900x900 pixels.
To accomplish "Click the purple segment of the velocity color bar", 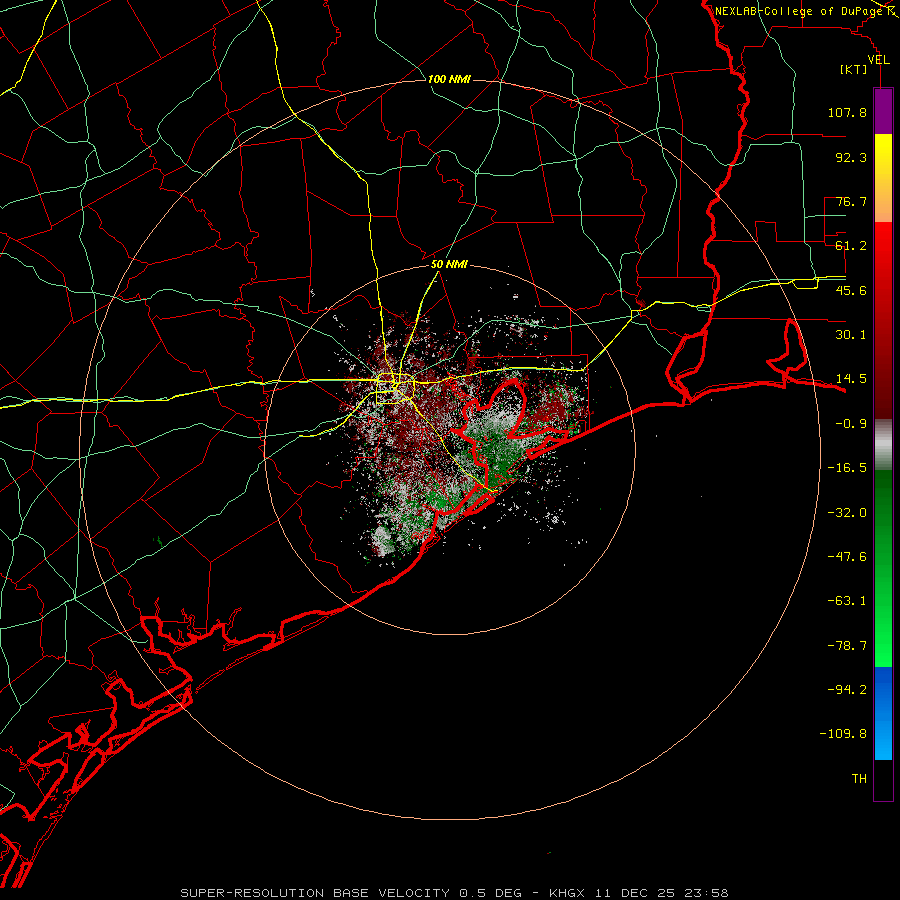I will tap(883, 112).
